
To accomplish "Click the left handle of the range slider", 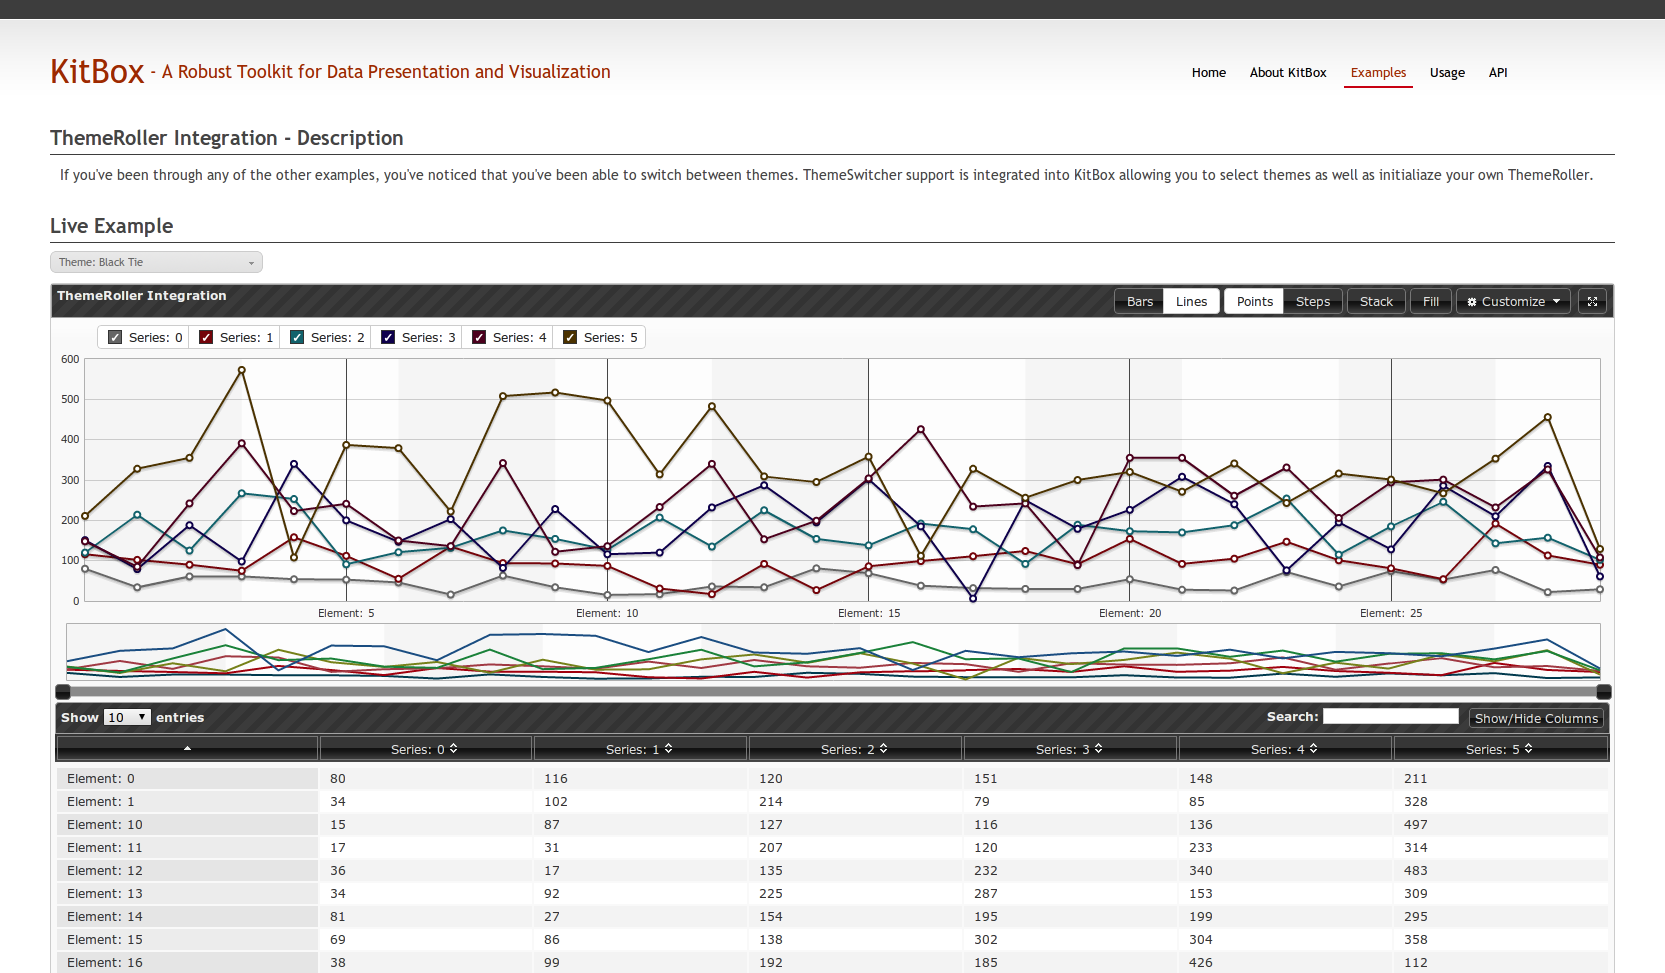I will pyautogui.click(x=63, y=692).
